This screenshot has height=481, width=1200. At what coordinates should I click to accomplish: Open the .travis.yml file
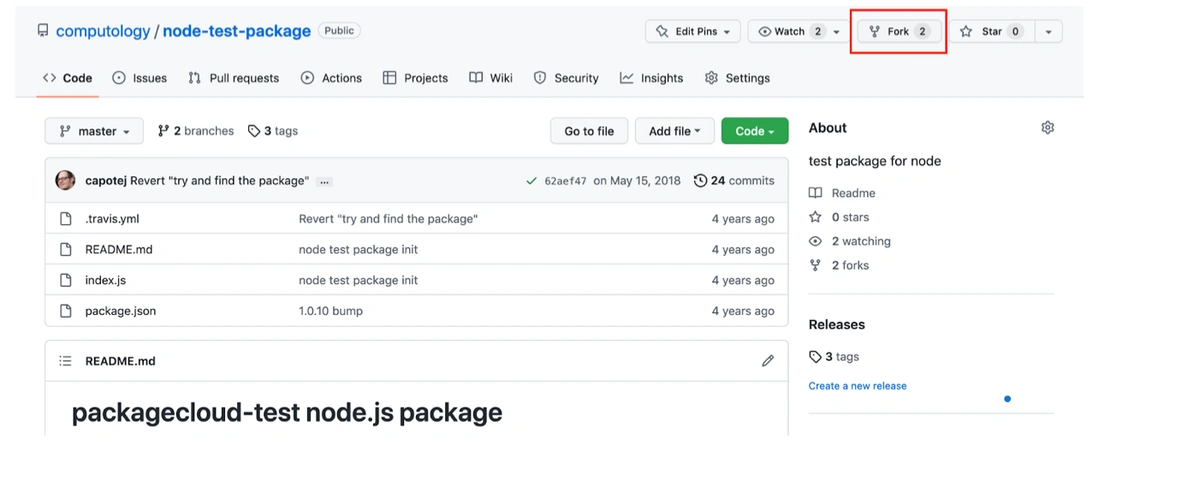112,219
